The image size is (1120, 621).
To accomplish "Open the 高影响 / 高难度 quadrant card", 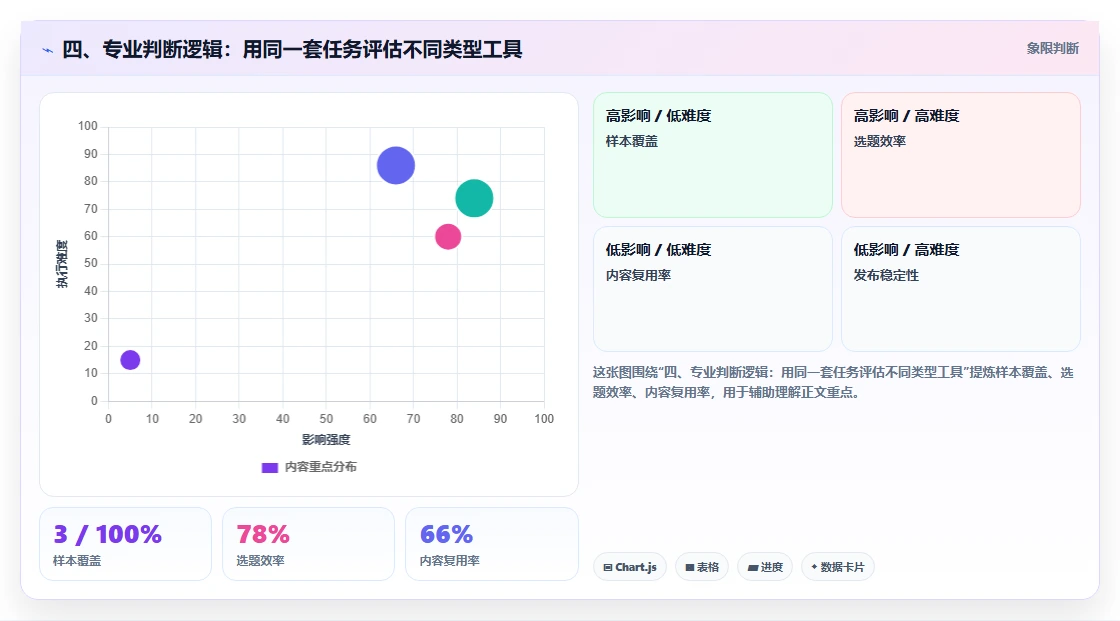I will [x=961, y=154].
